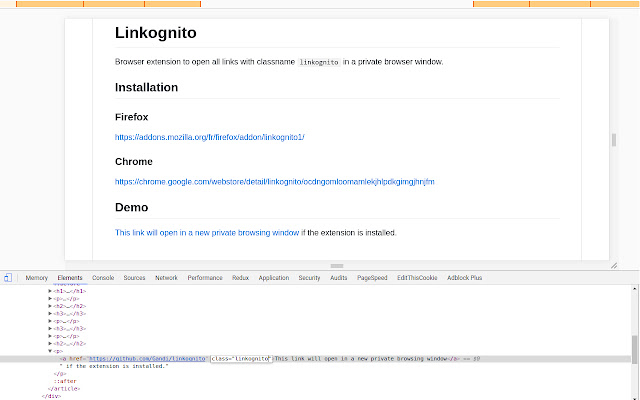Image resolution: width=640 pixels, height=400 pixels.
Task: Select the Application tab
Action: 273,278
